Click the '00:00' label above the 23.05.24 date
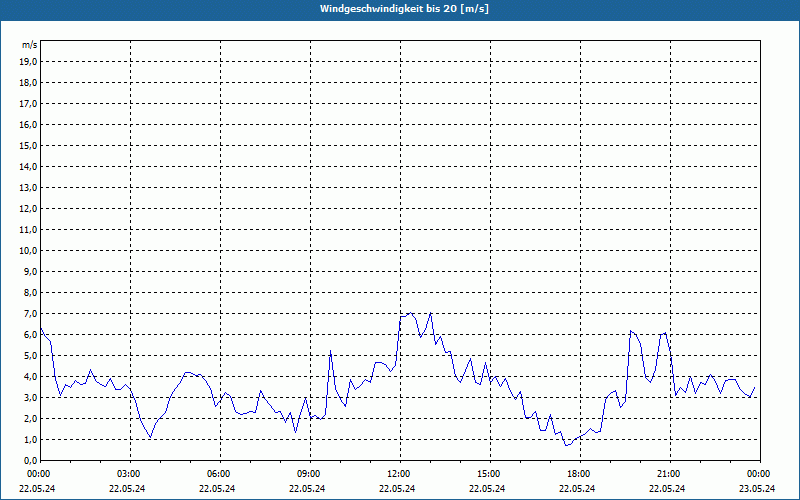The image size is (800, 500). pyautogui.click(x=759, y=474)
